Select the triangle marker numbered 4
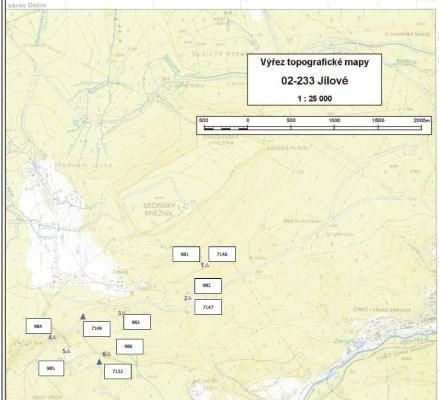This screenshot has height=400, width=439. point(54,337)
